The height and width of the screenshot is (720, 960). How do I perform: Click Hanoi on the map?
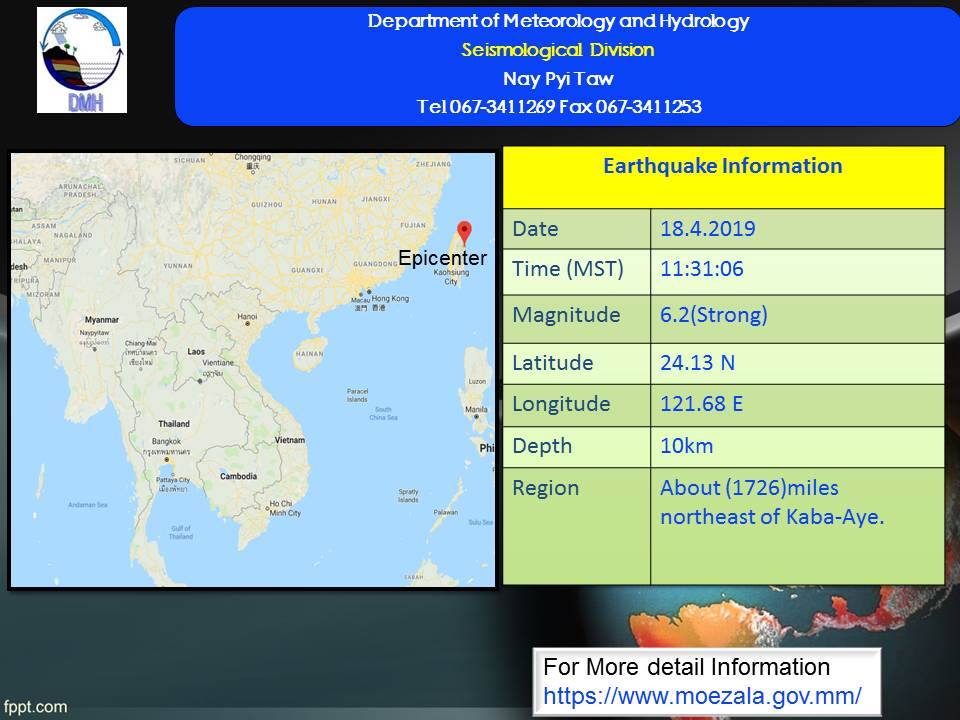pos(246,318)
